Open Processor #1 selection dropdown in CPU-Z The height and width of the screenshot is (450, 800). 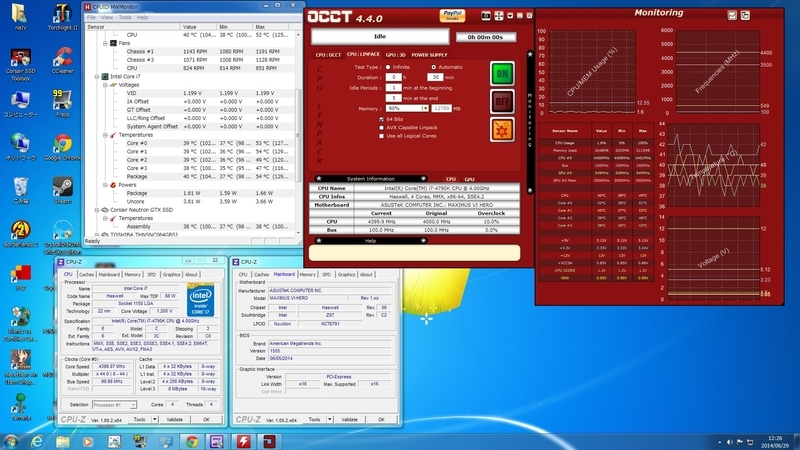coord(133,405)
